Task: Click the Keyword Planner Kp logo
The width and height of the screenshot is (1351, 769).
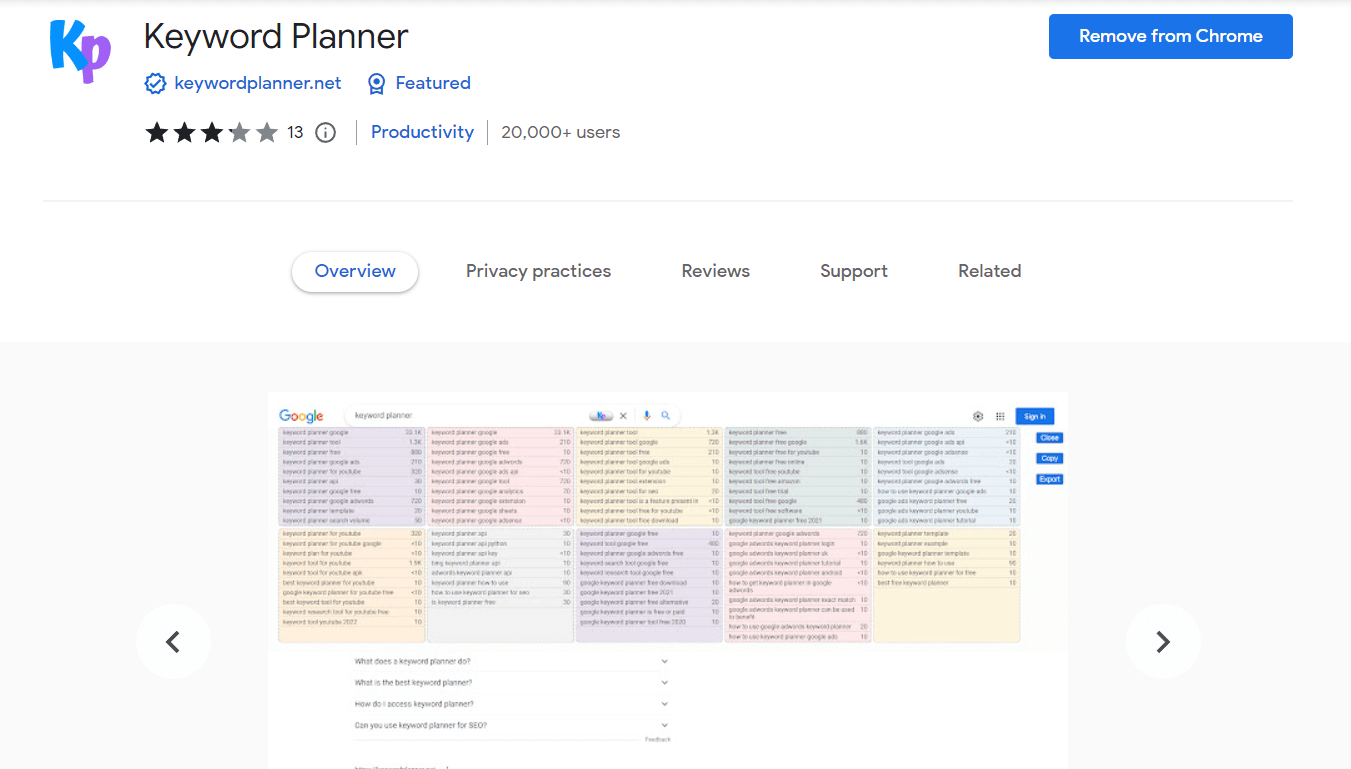Action: (x=80, y=50)
